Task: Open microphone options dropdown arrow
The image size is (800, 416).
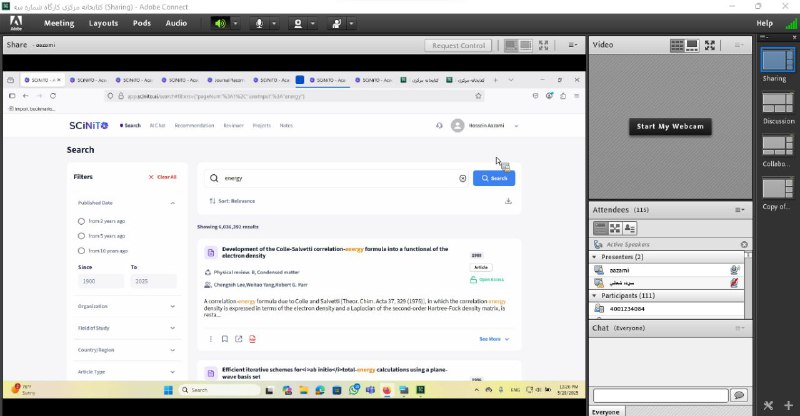Action: (274, 23)
